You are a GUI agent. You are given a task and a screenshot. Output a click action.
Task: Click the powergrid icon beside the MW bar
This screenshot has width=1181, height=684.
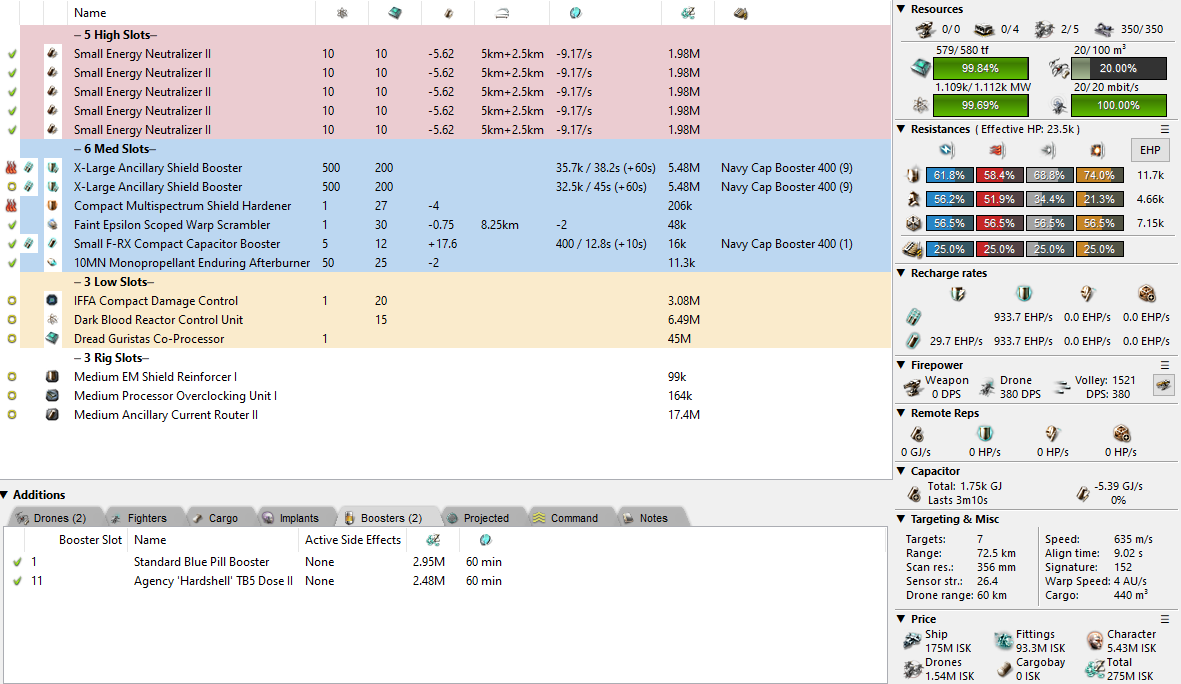(x=916, y=105)
